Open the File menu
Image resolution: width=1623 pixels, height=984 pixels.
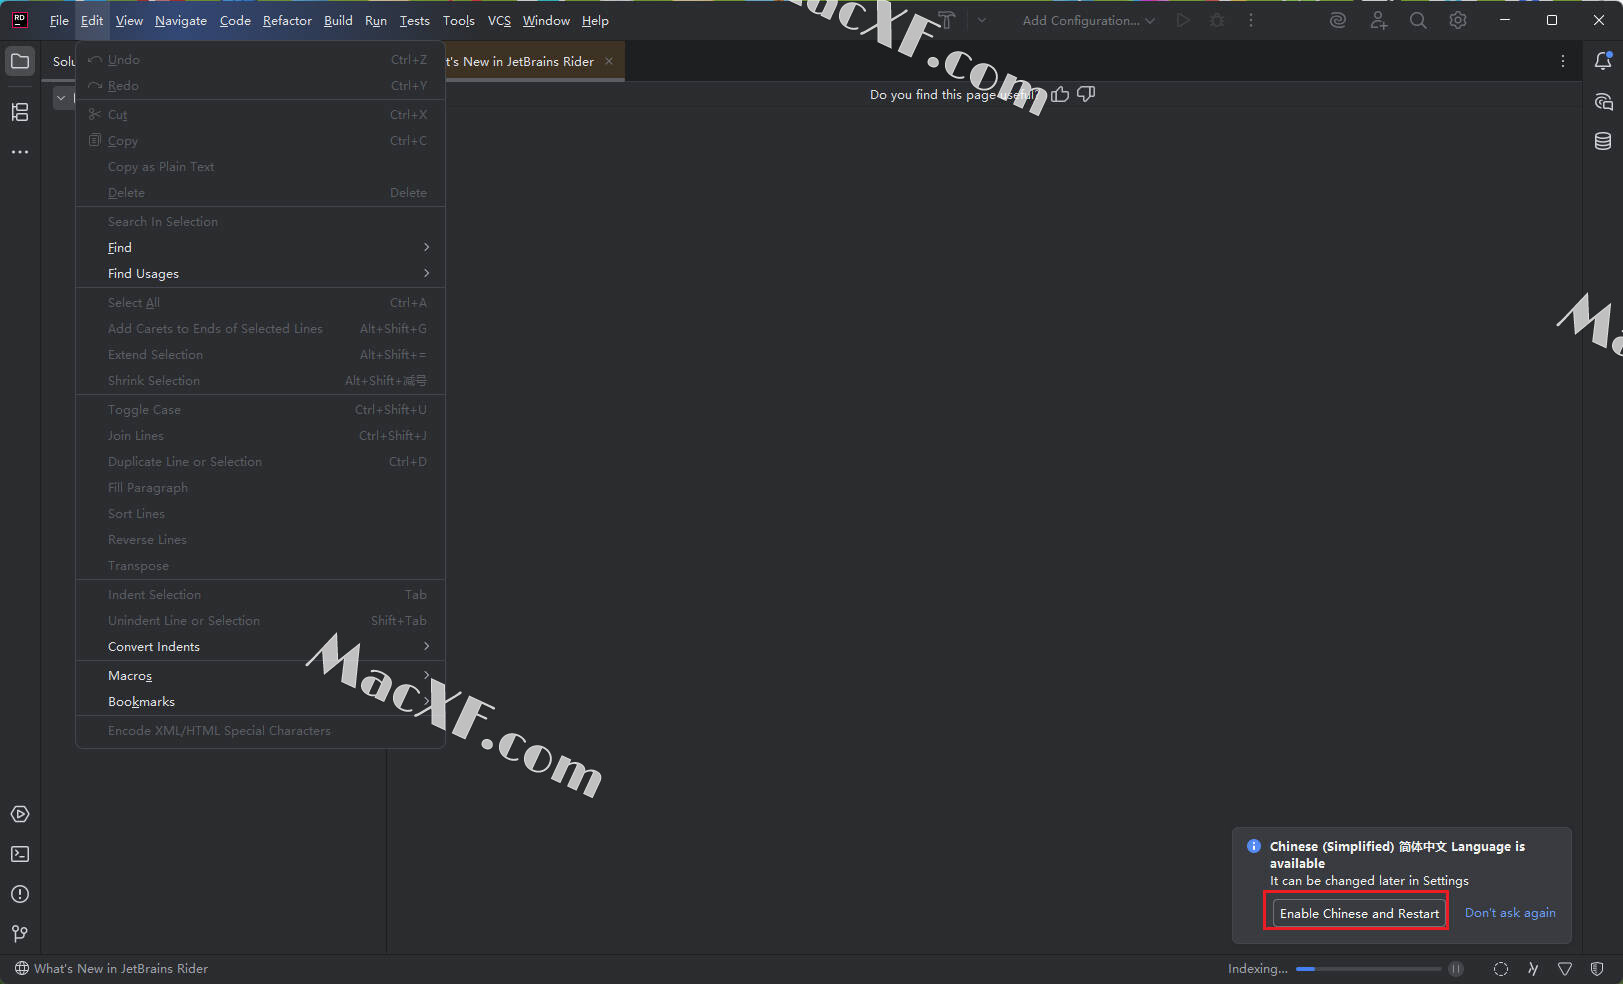[x=59, y=20]
